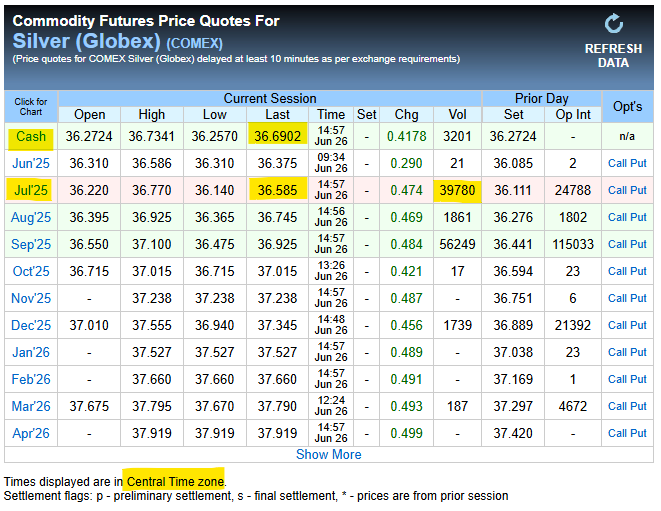Image resolution: width=661 pixels, height=511 pixels.
Task: Open the Jun'25 contract chart
Action: (x=31, y=163)
